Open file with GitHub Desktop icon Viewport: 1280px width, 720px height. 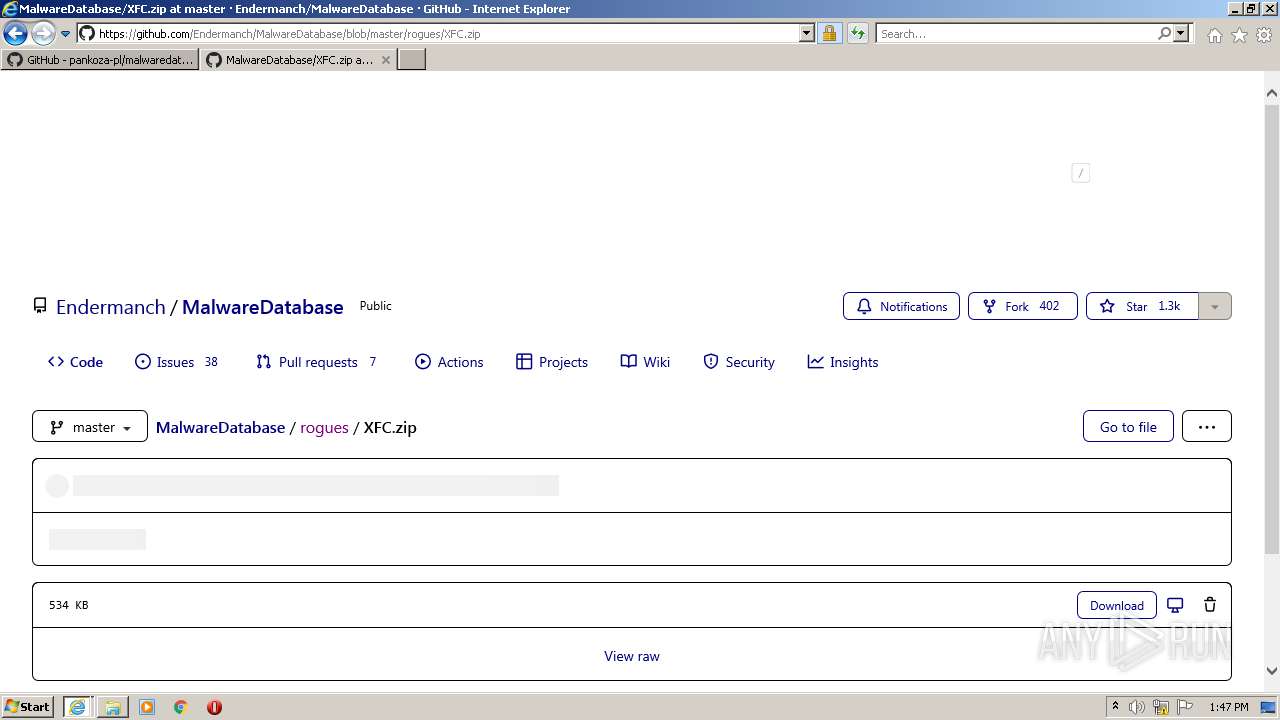[1175, 605]
